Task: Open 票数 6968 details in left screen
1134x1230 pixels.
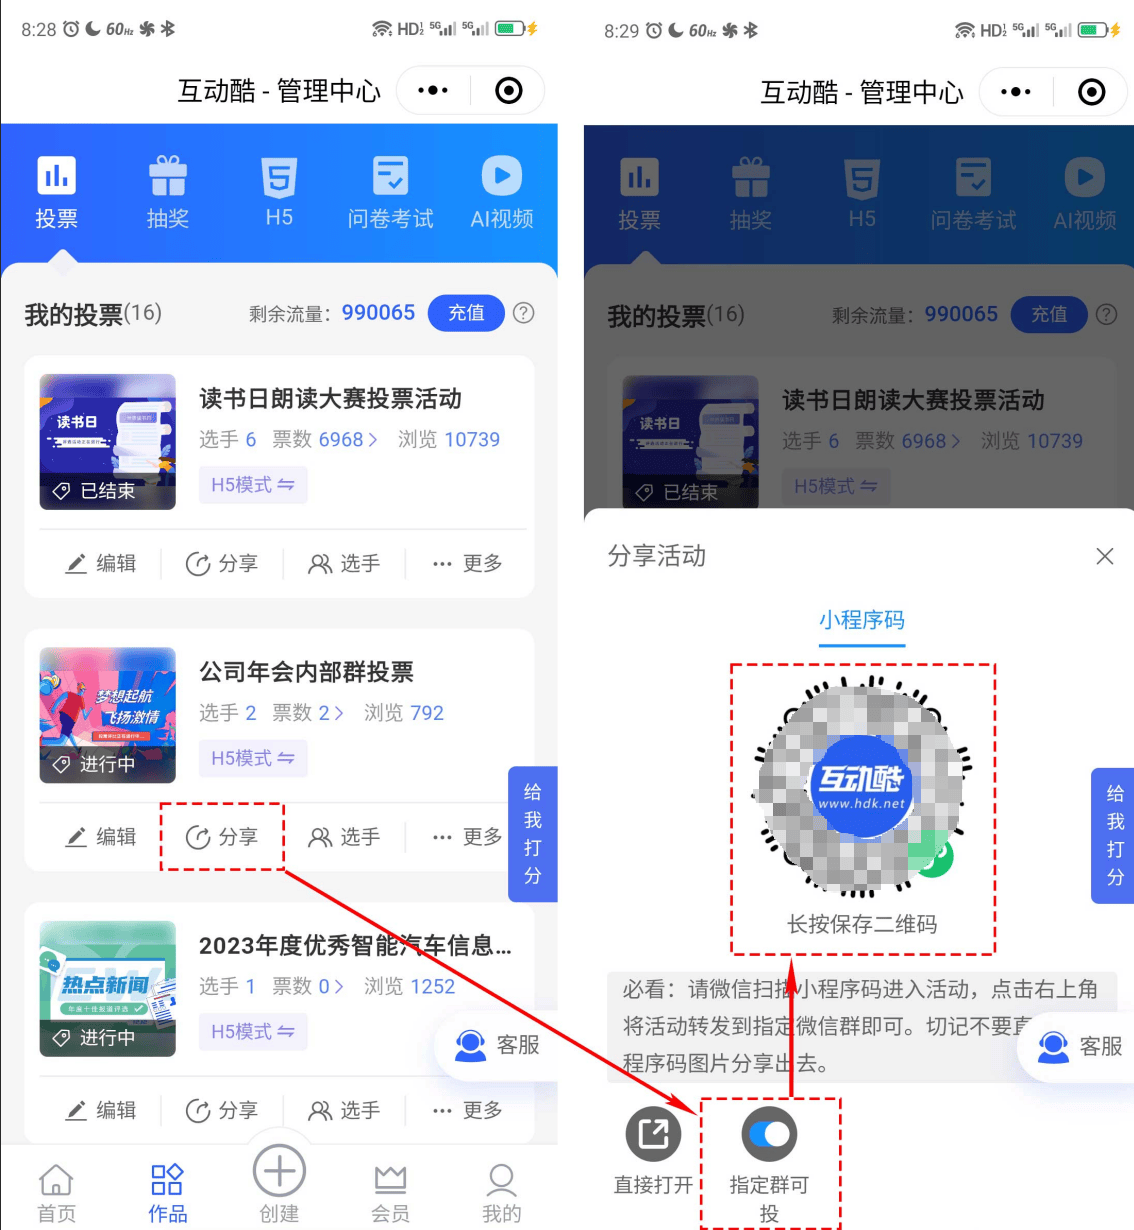Action: 325,440
